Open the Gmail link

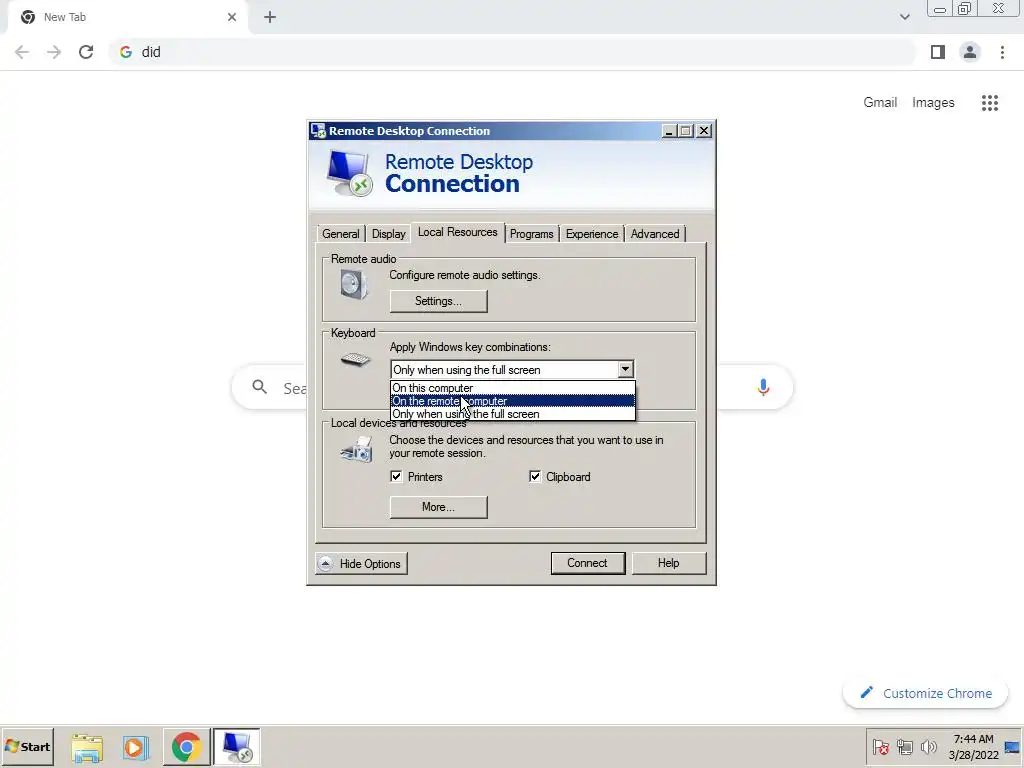click(x=880, y=103)
